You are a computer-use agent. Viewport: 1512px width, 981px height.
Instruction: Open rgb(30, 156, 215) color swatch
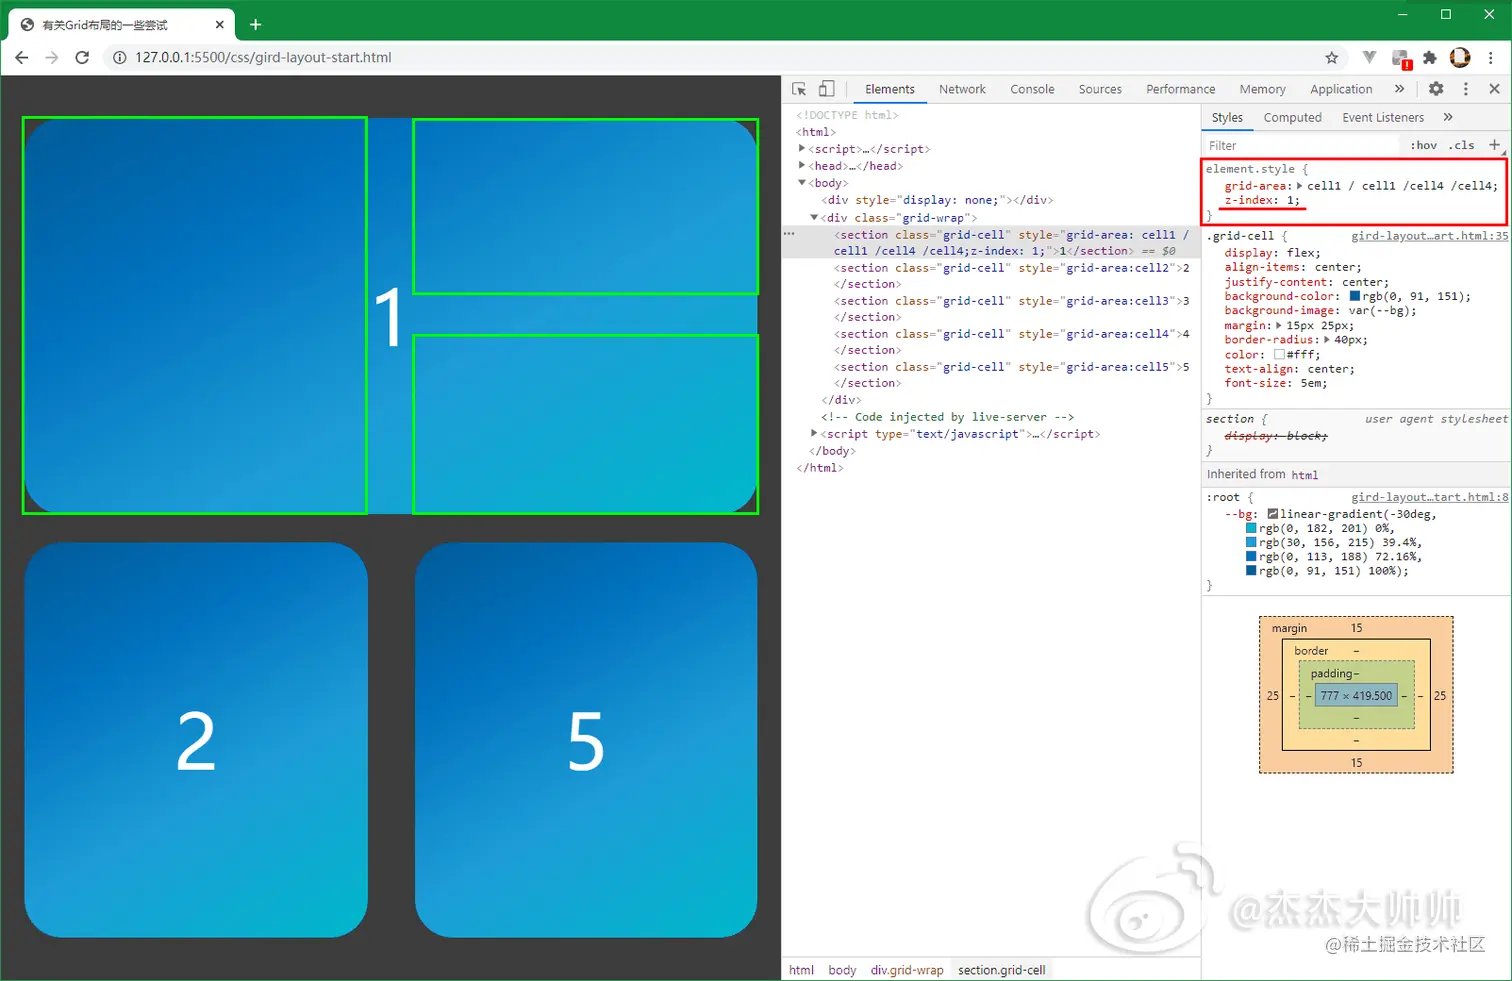click(x=1251, y=542)
